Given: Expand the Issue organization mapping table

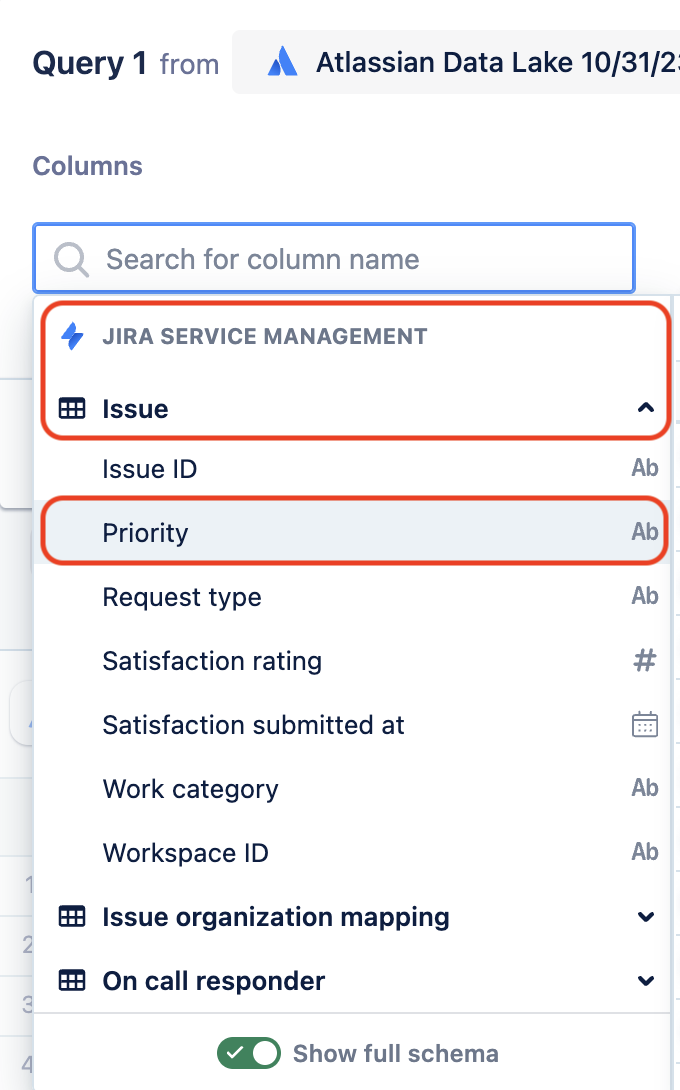Looking at the screenshot, I should pyautogui.click(x=646, y=917).
